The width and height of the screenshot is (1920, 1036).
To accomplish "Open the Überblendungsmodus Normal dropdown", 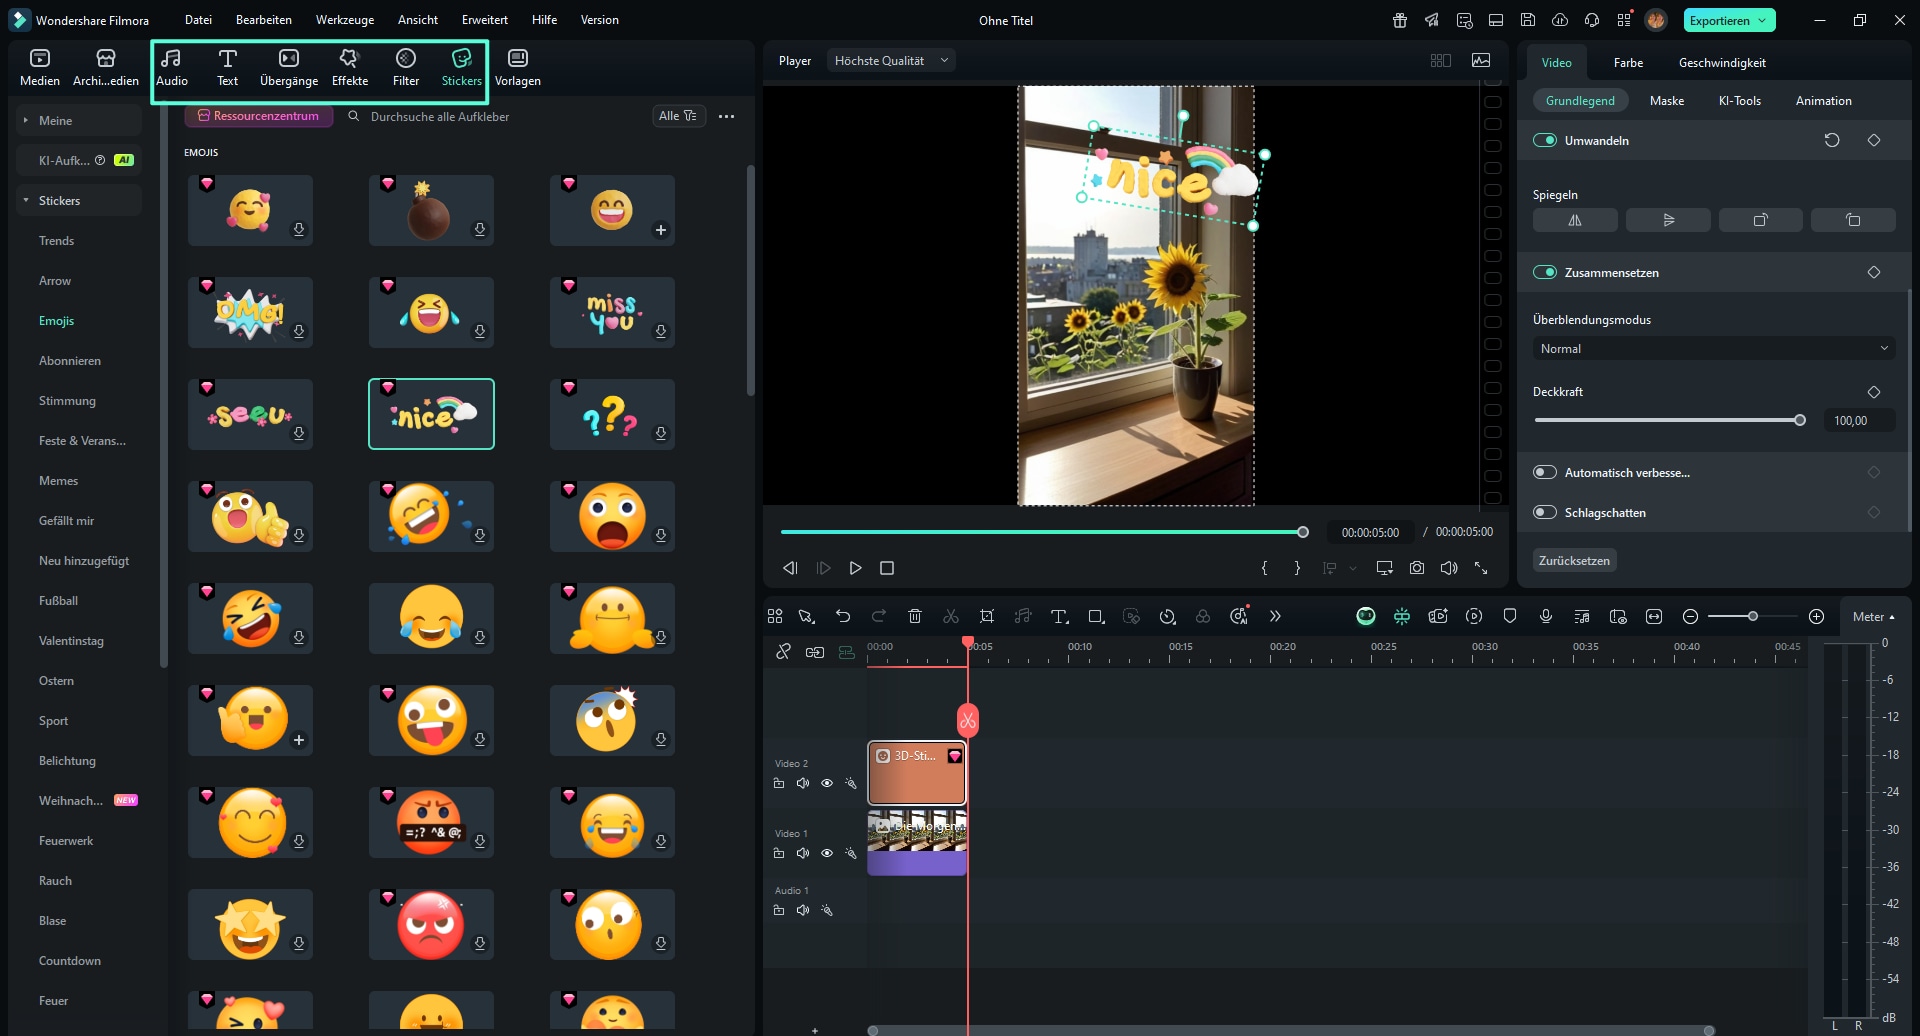I will coord(1714,348).
